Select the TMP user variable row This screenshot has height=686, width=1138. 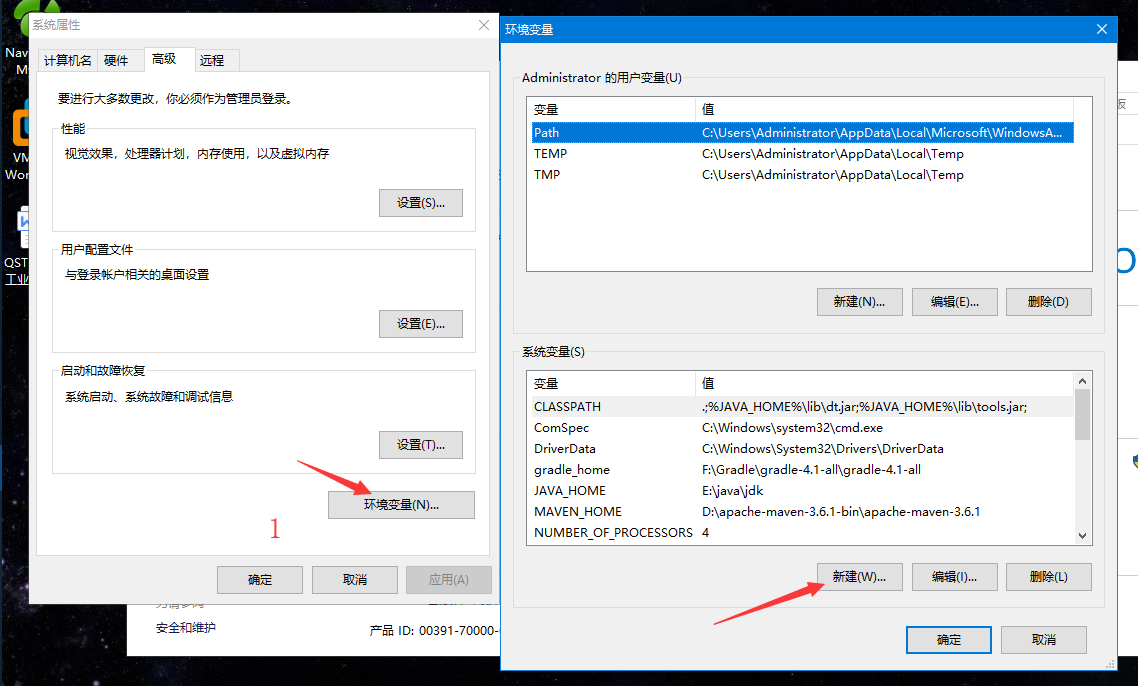(802, 174)
